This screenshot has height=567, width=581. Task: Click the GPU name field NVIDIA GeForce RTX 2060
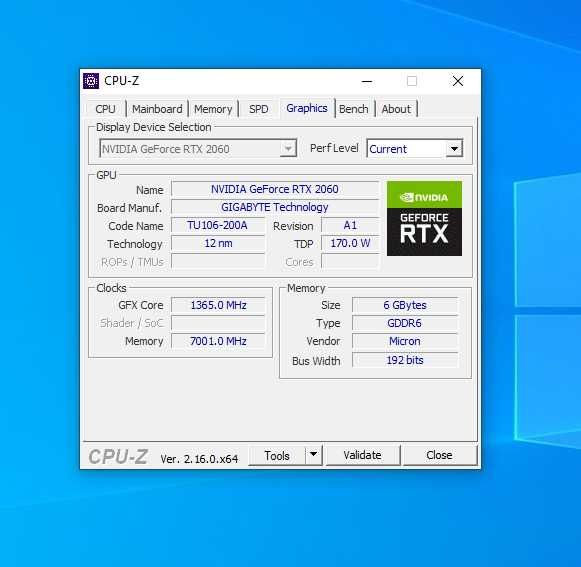tap(275, 189)
